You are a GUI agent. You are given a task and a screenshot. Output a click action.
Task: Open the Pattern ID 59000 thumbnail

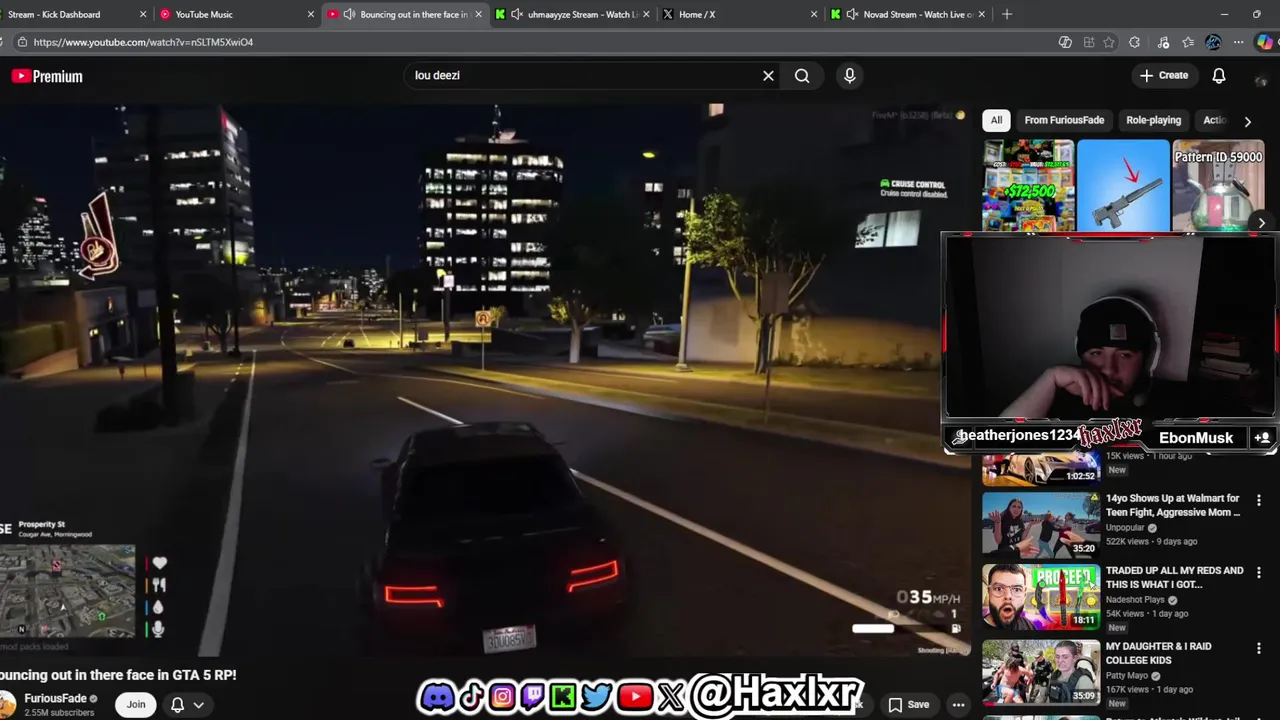point(1218,186)
